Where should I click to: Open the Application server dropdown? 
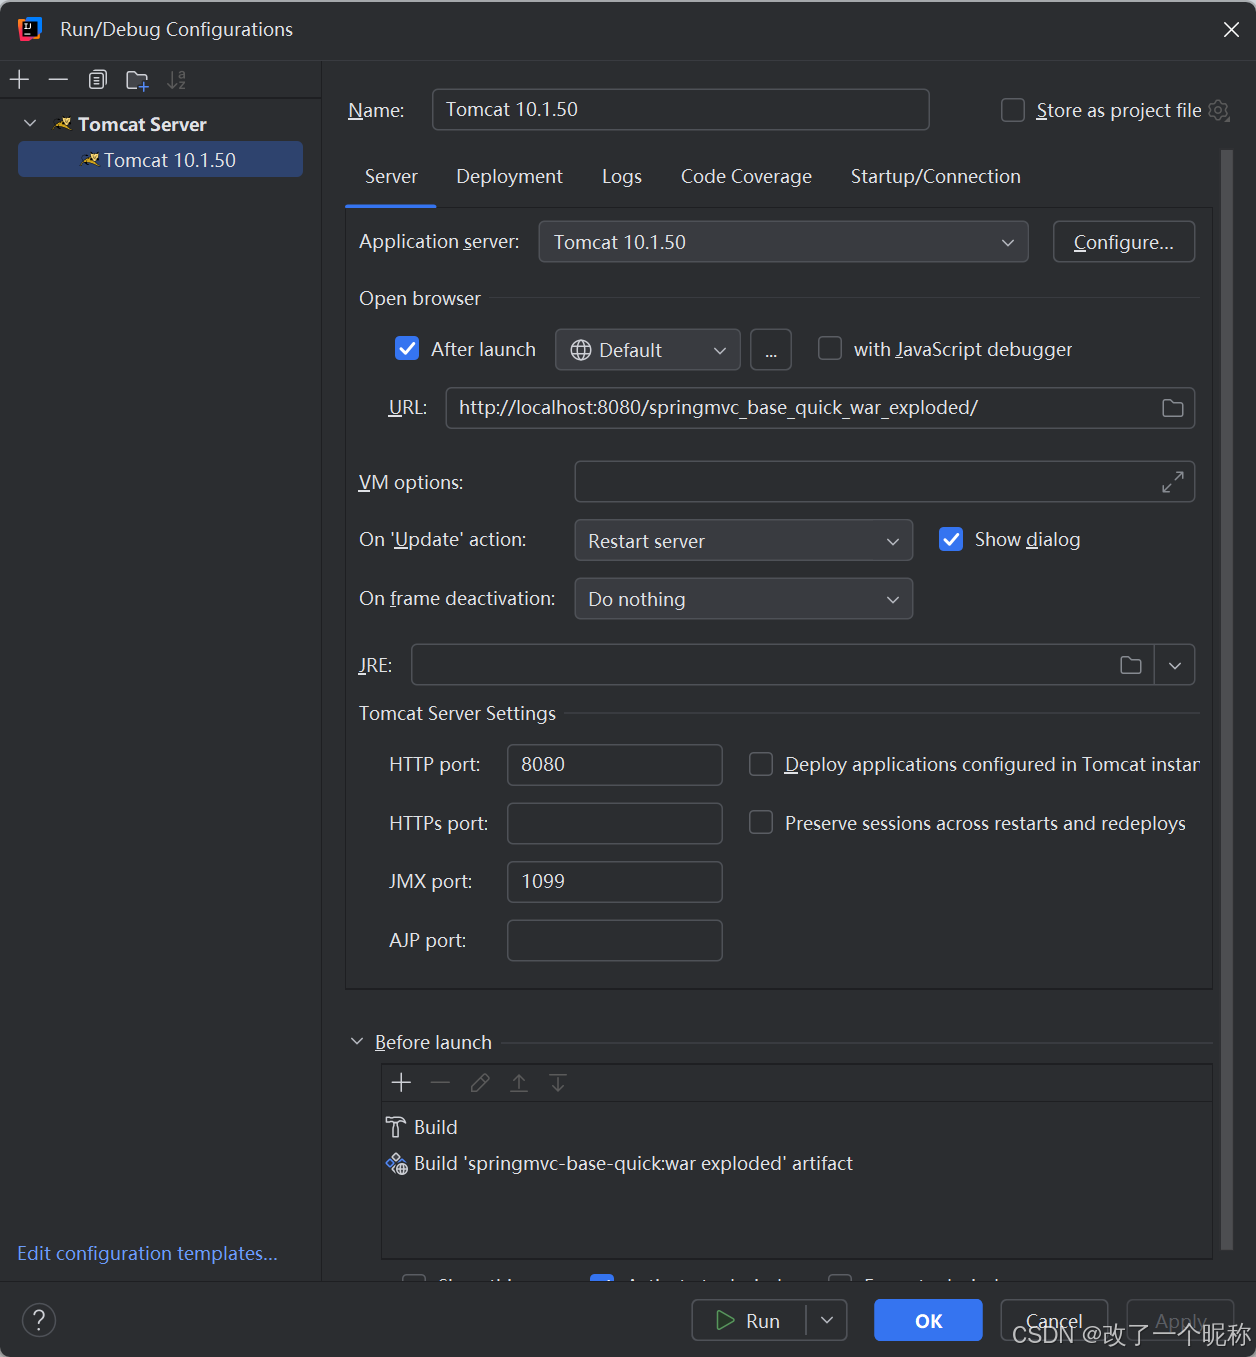(783, 242)
